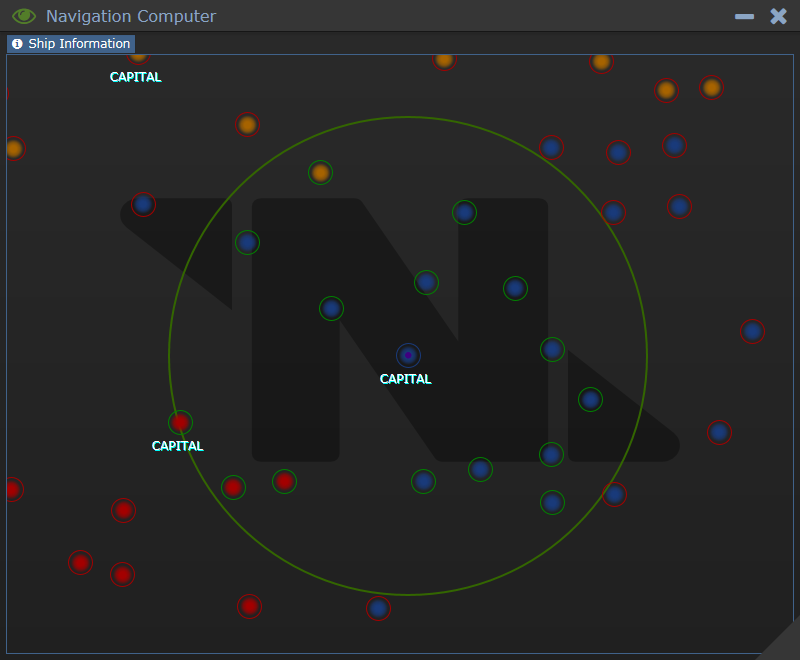
Task: Select the blue system just below the range circle
Action: 379,608
